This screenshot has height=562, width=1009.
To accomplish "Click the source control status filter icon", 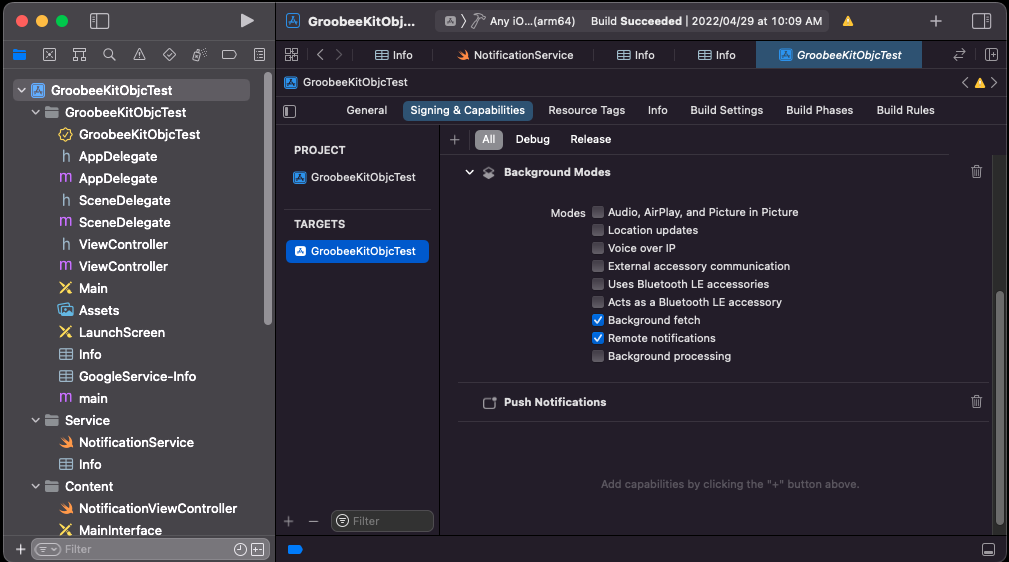I will (x=257, y=549).
